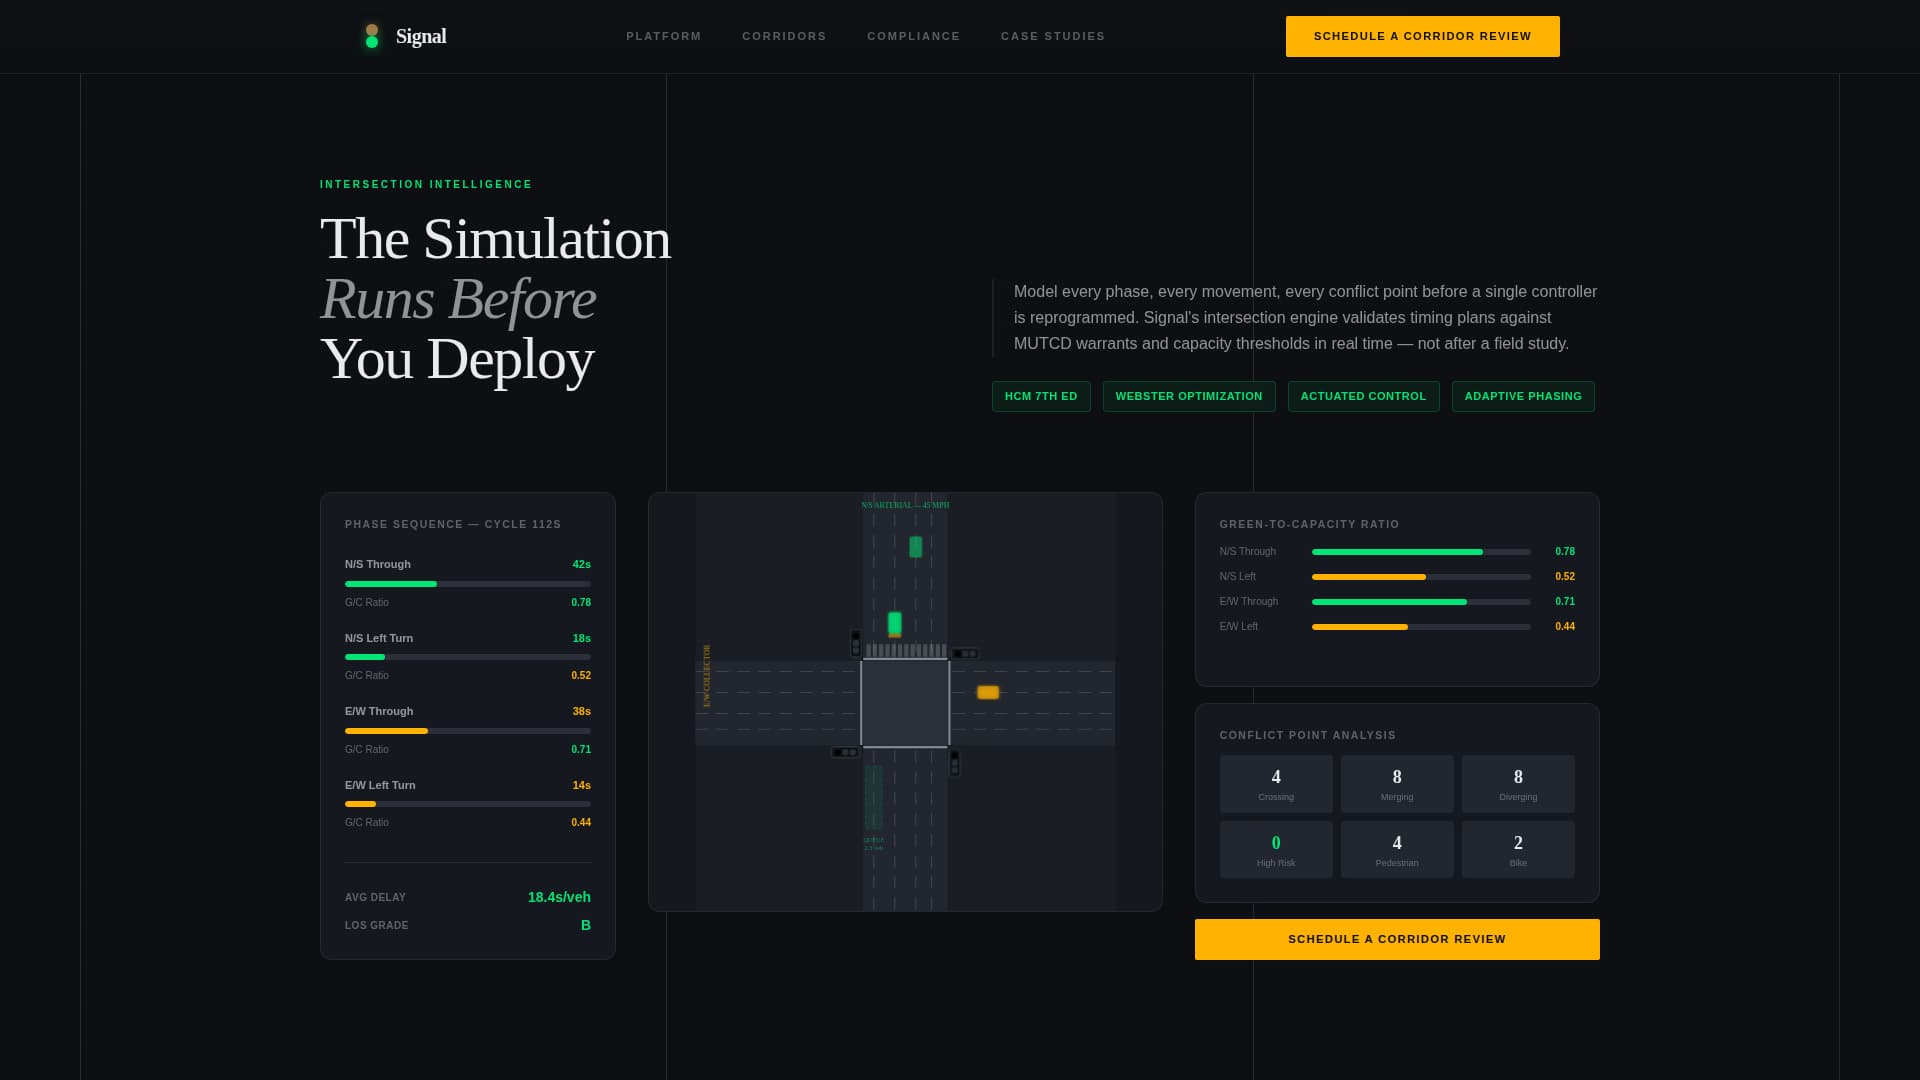Click the "N/S Left" label in the ratio panel
The image size is (1920, 1080).
click(1238, 576)
